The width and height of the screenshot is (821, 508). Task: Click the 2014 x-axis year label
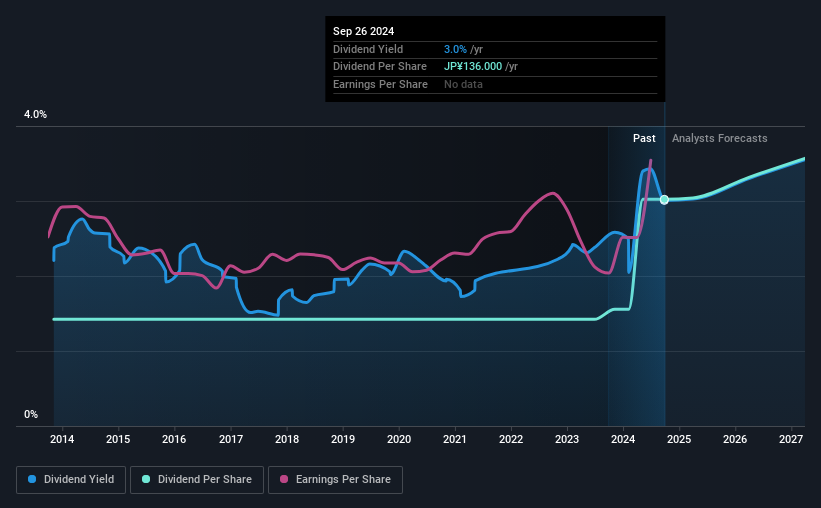62,439
